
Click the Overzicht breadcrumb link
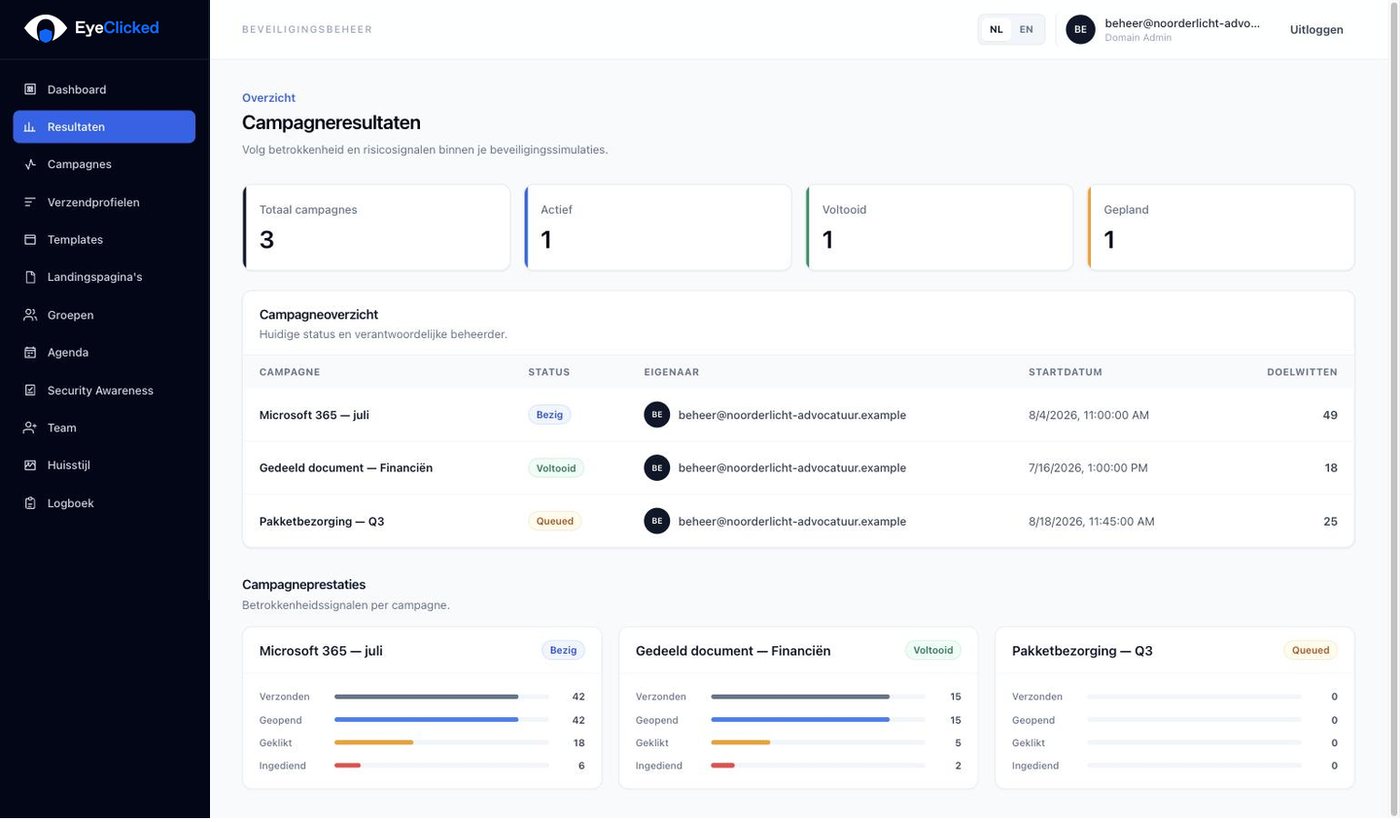269,98
